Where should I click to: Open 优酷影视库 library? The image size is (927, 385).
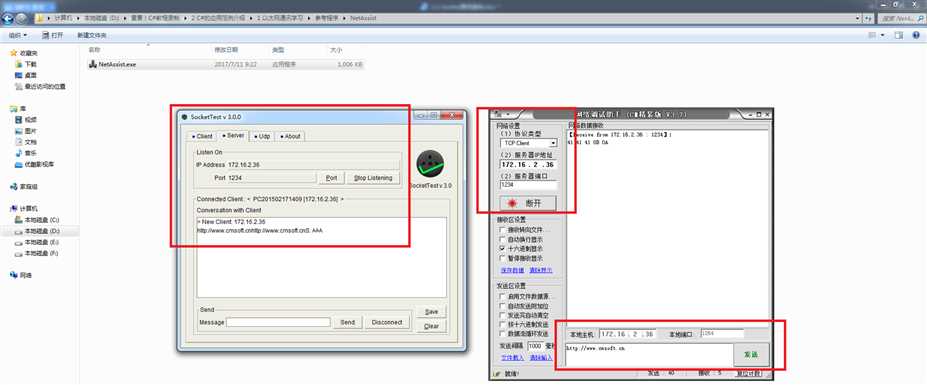[35, 164]
